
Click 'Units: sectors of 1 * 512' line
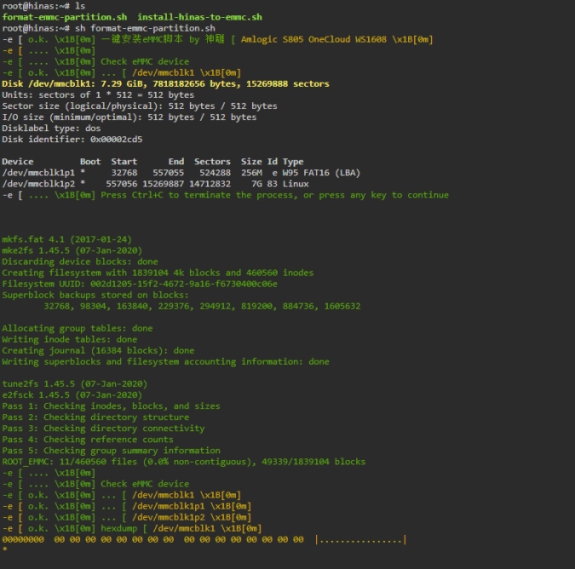[98, 95]
